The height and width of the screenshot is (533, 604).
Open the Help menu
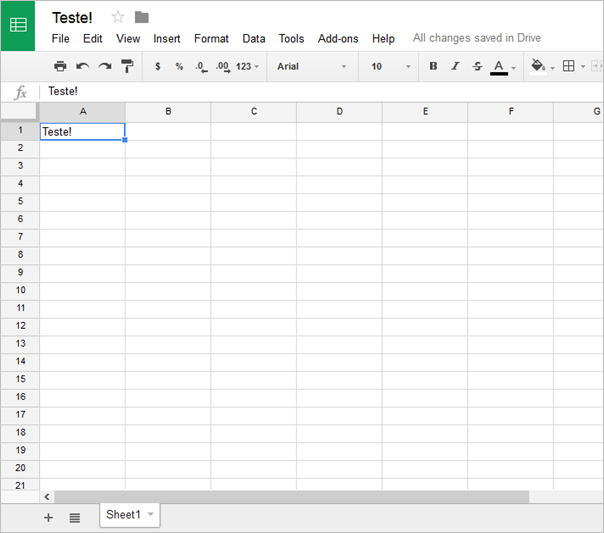[x=383, y=39]
